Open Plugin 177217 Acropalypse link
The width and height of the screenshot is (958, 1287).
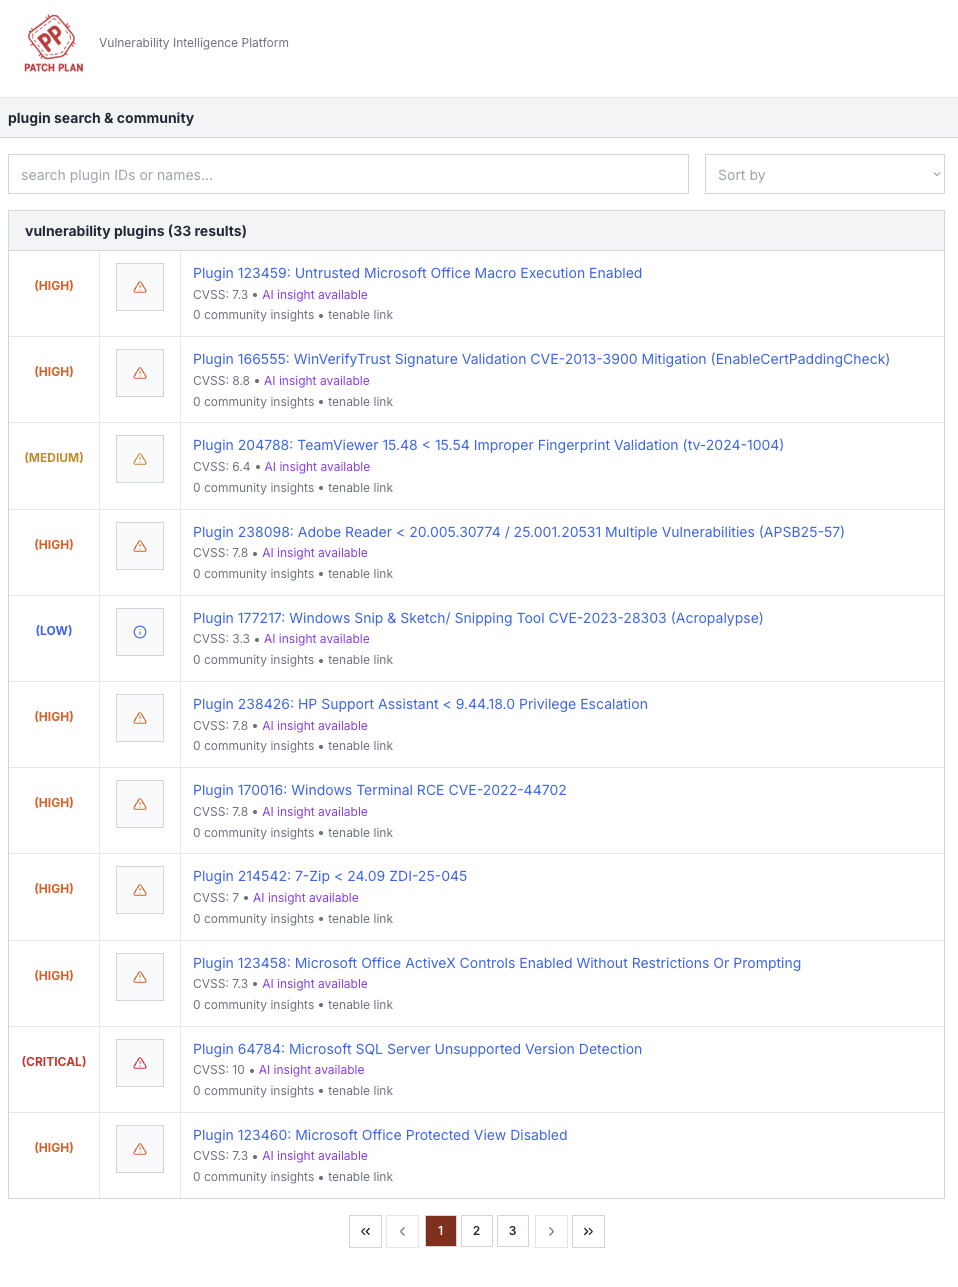coord(478,618)
